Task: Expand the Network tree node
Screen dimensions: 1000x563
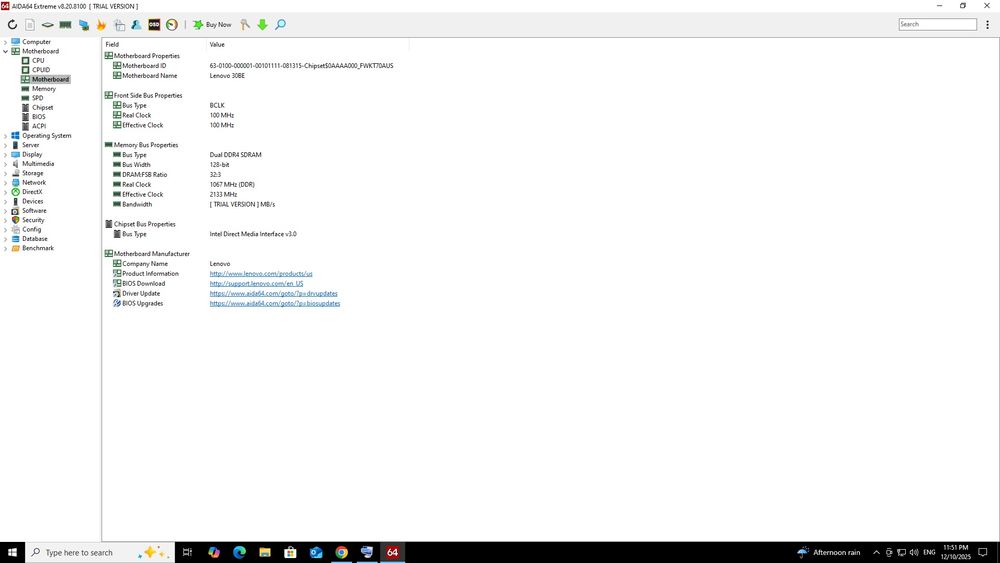Action: tap(6, 182)
